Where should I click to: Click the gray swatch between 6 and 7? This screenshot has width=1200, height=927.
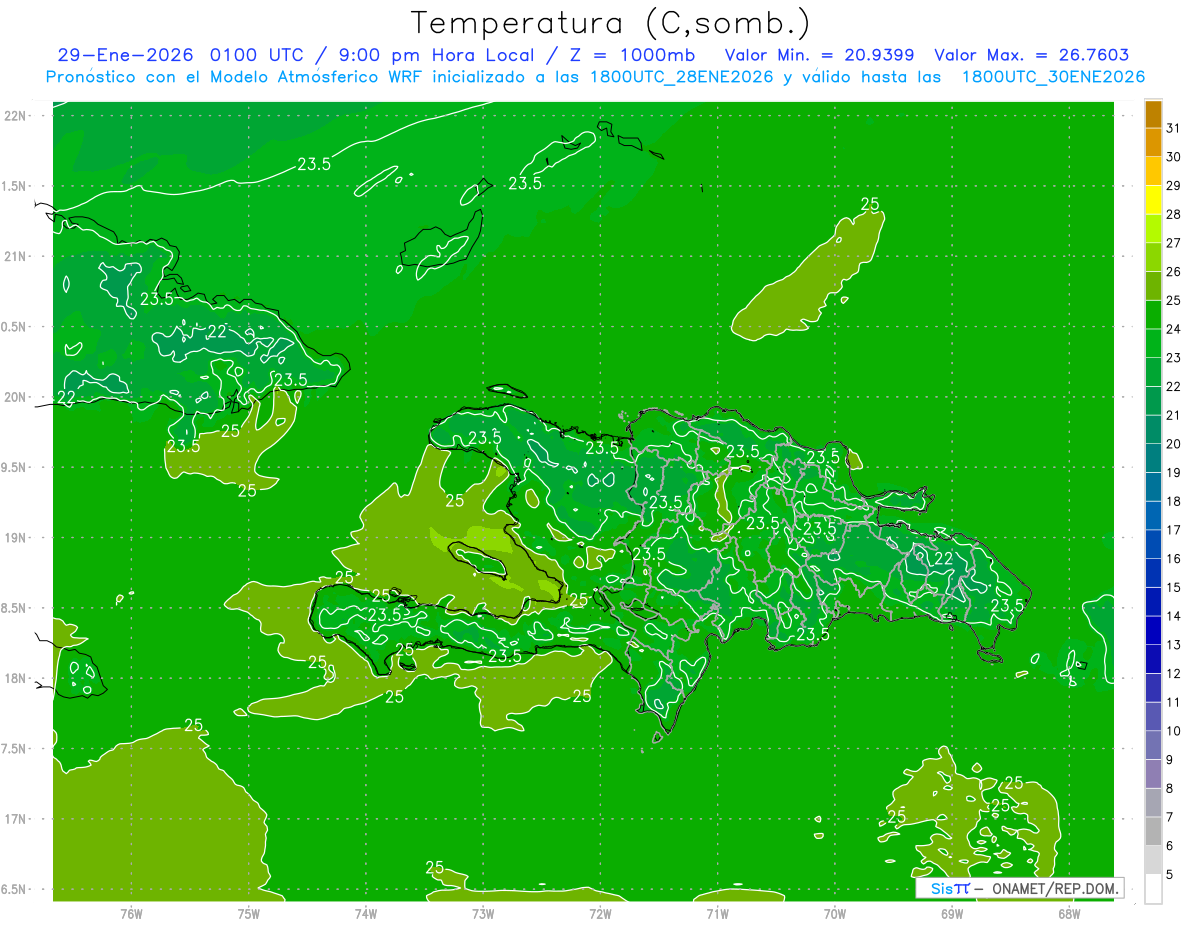1153,832
